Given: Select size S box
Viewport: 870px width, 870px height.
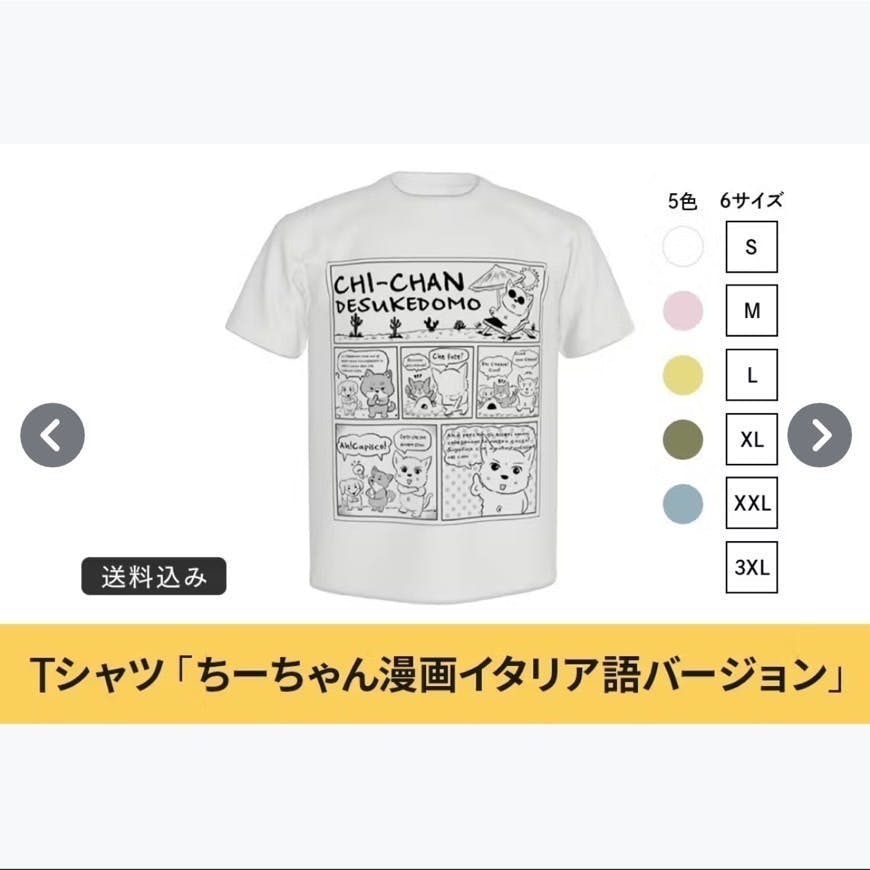Looking at the screenshot, I should [752, 247].
